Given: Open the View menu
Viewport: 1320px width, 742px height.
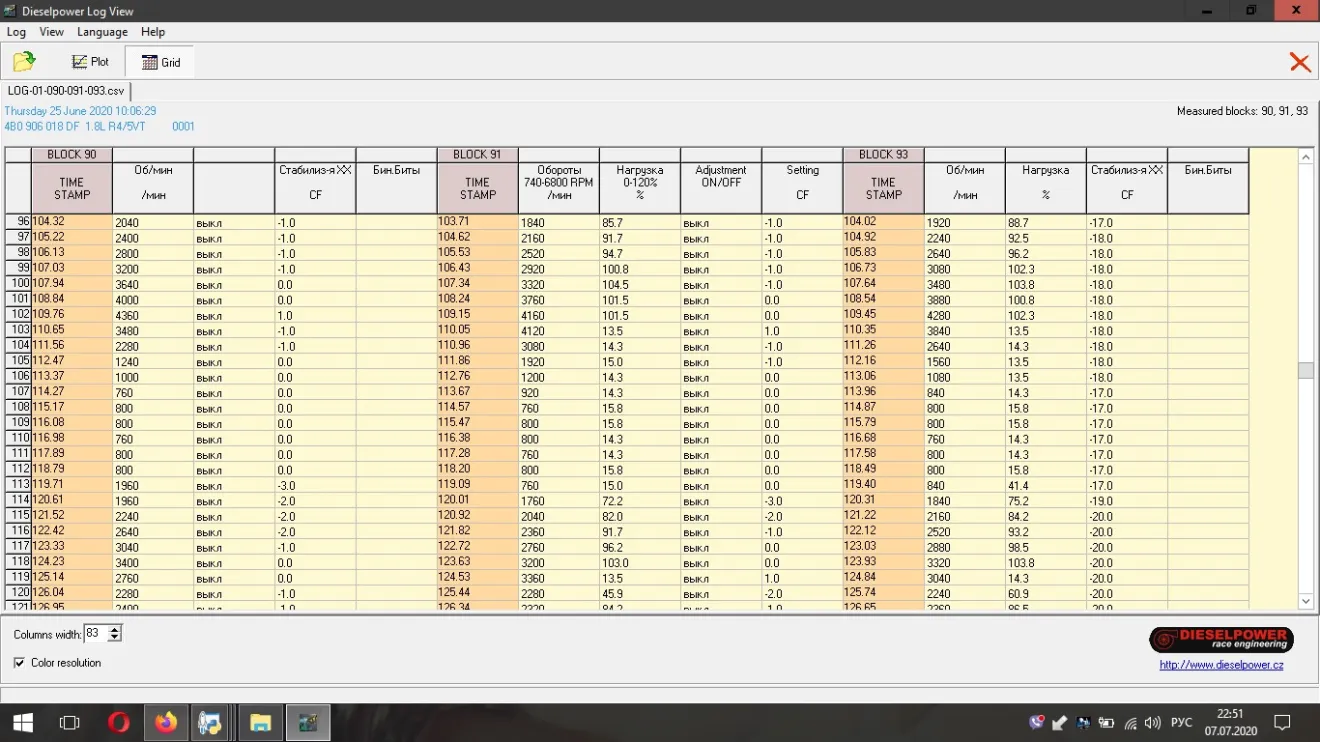Looking at the screenshot, I should 51,32.
